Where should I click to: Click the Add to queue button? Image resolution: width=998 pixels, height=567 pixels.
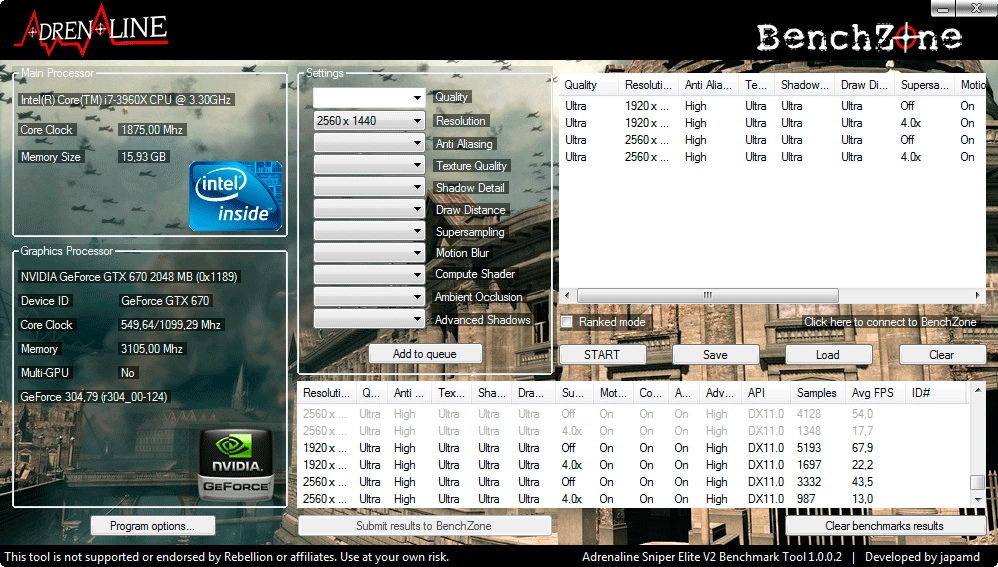(425, 354)
